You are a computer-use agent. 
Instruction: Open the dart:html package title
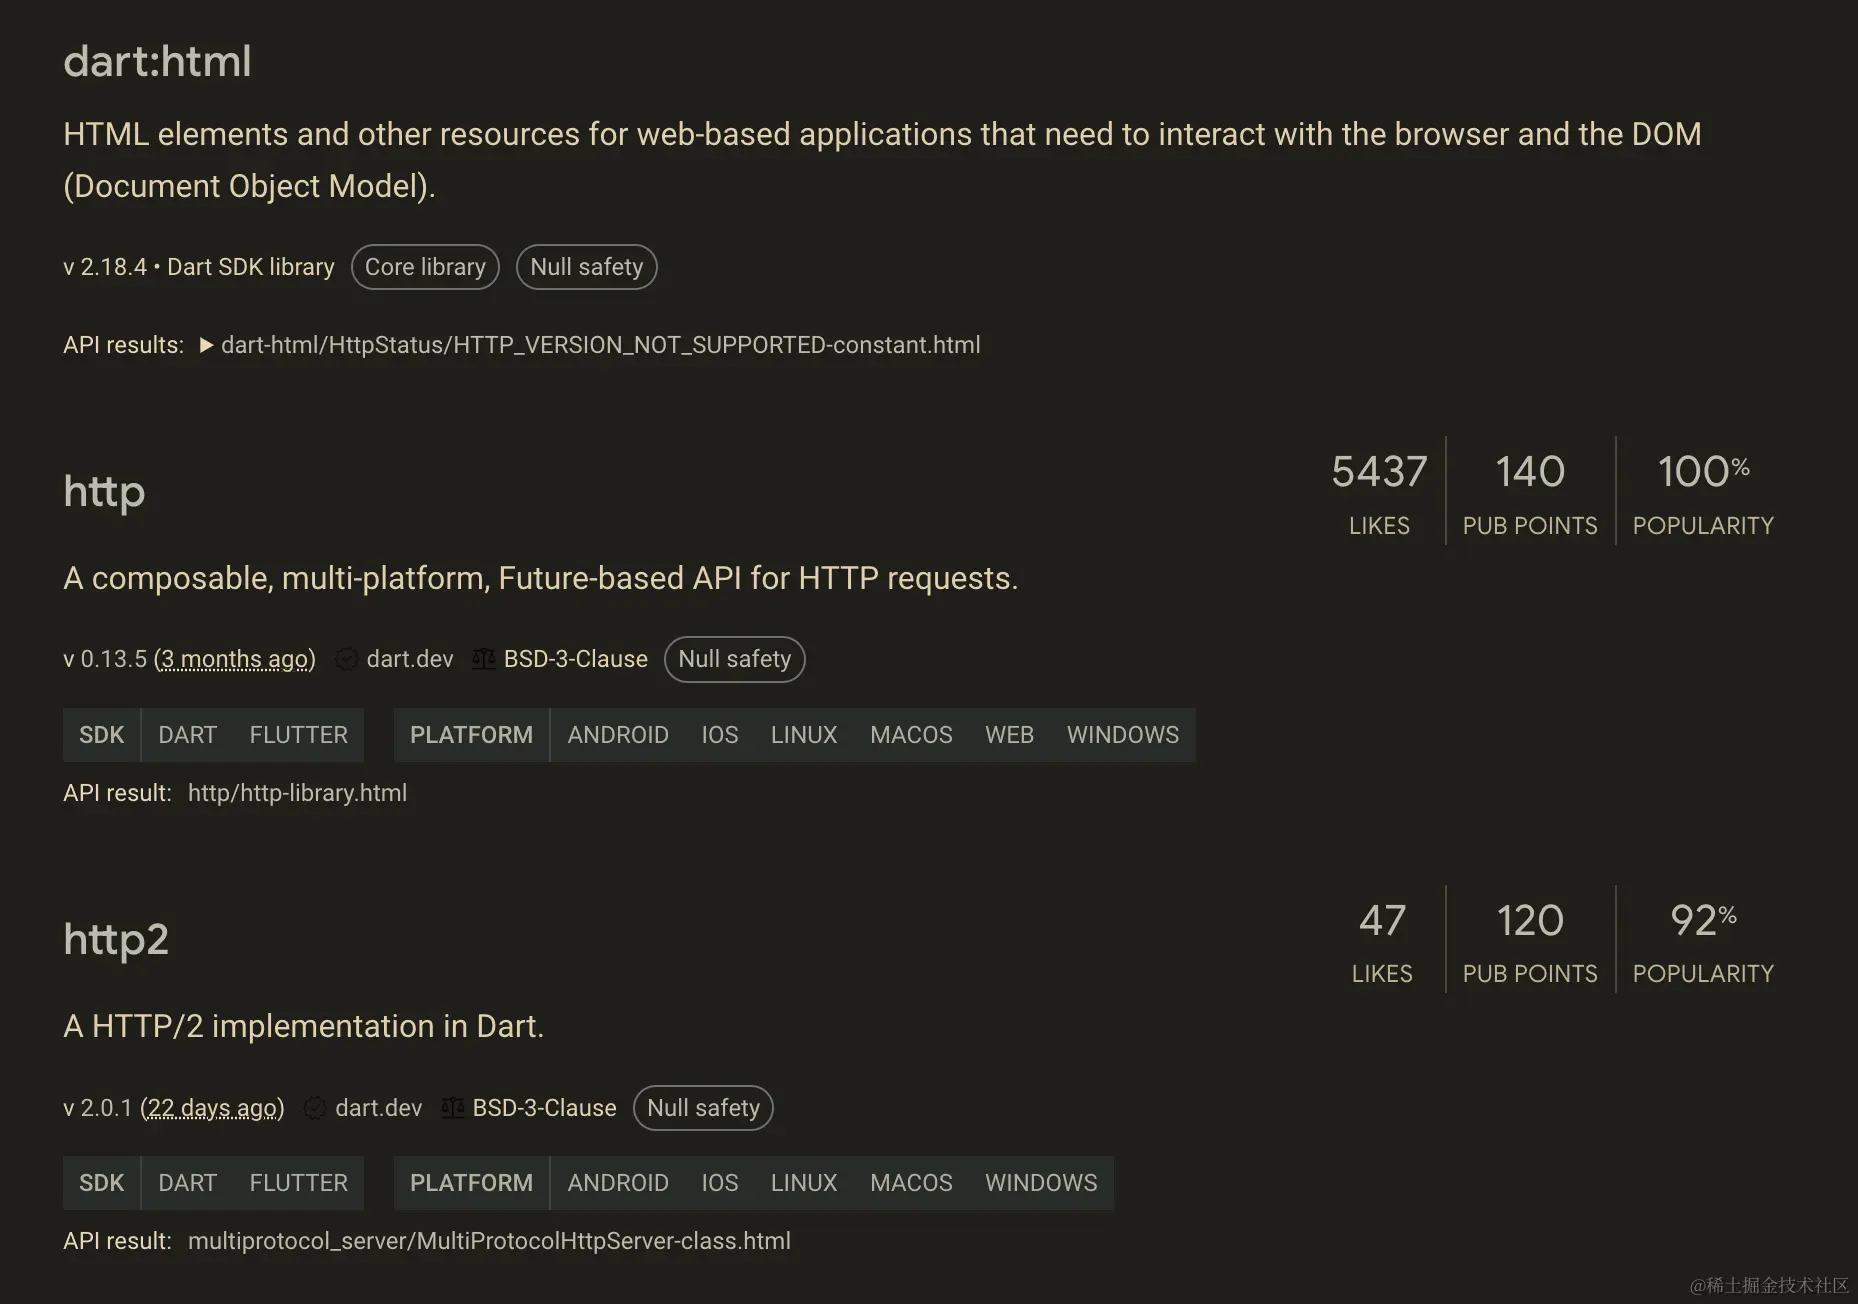pyautogui.click(x=157, y=62)
